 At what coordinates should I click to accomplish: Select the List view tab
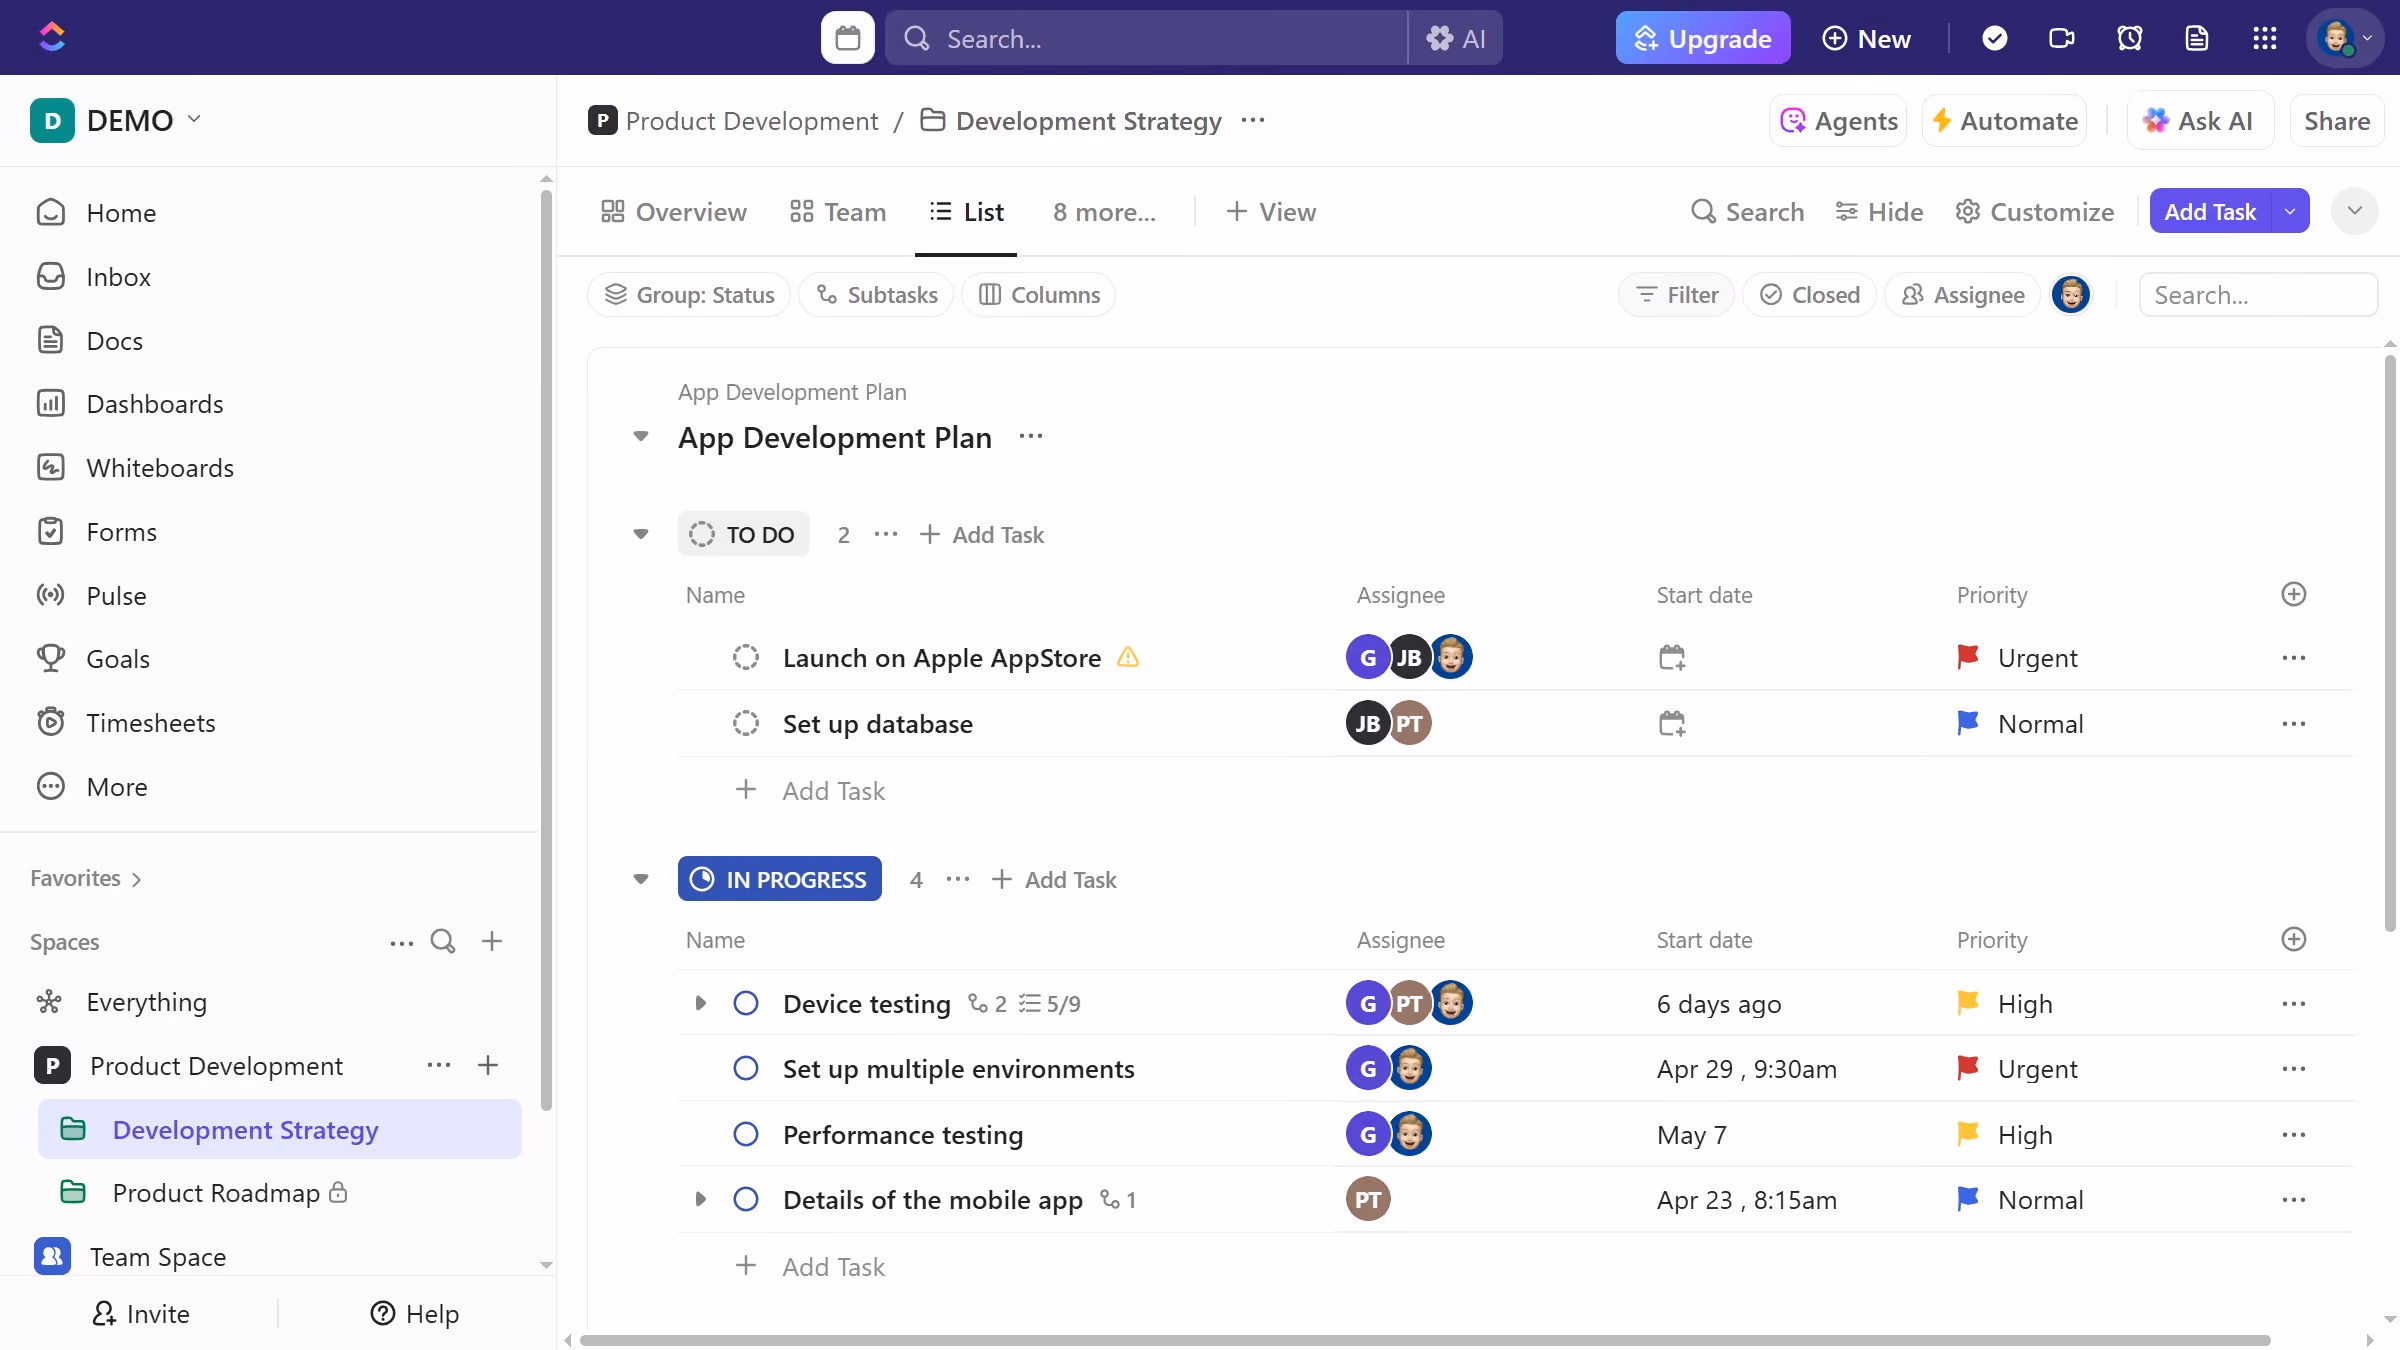[x=966, y=212]
